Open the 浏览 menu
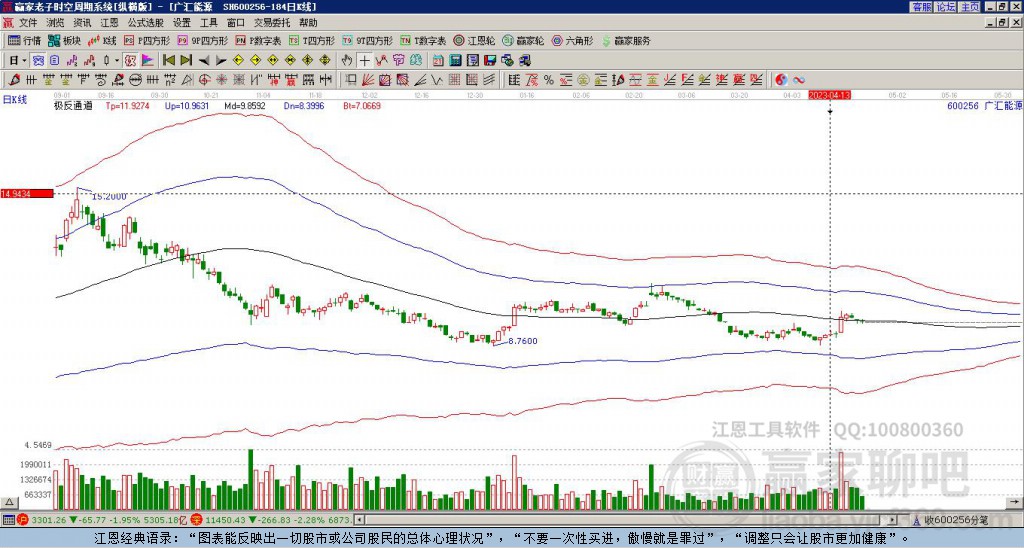Image resolution: width=1024 pixels, height=548 pixels. [56, 23]
